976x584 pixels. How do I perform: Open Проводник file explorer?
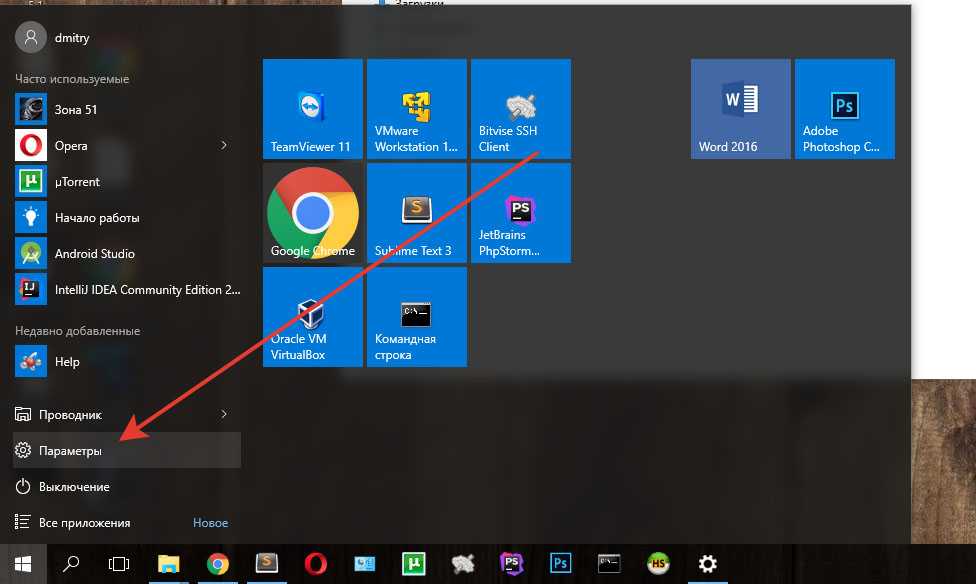[x=127, y=414]
